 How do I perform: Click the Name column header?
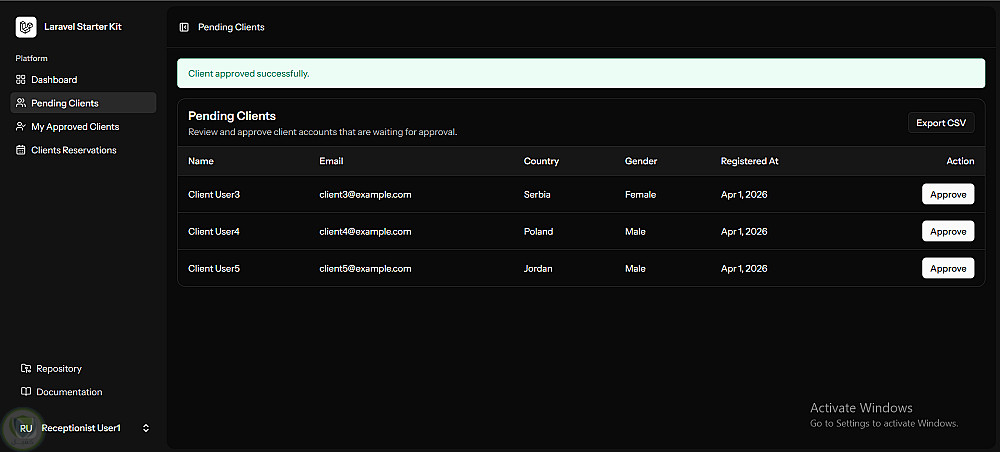(x=201, y=161)
